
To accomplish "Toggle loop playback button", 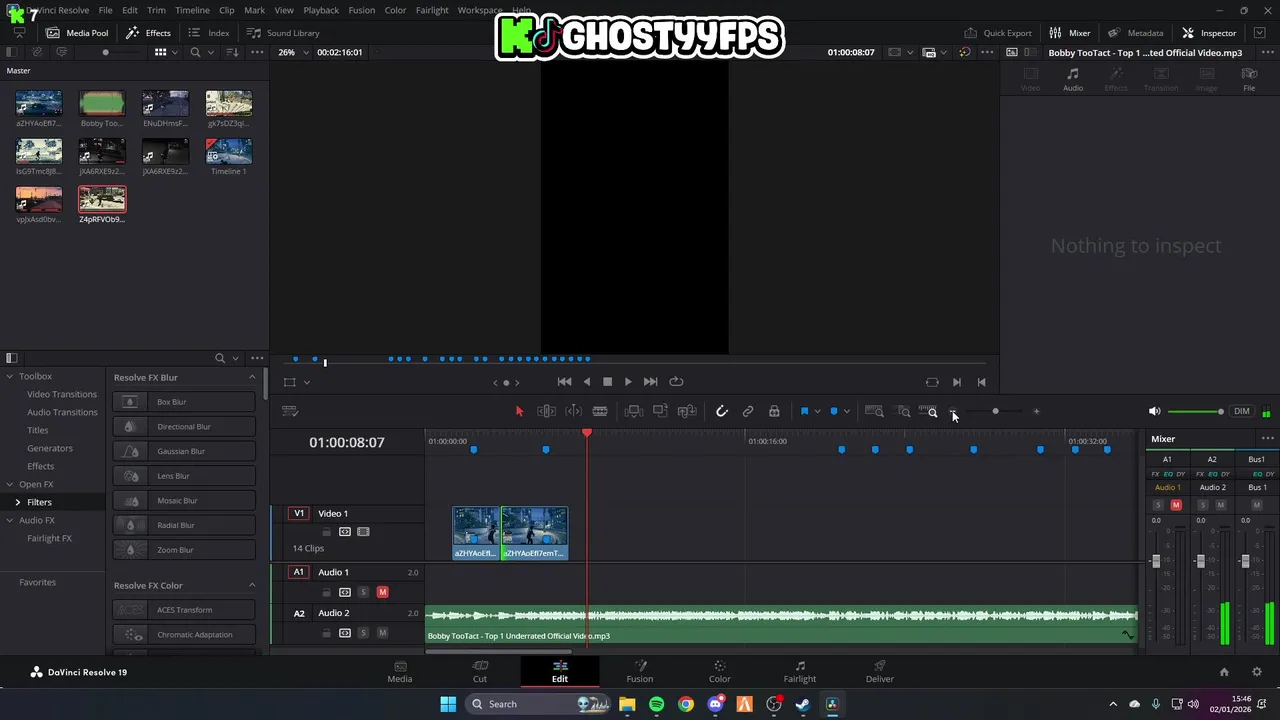I will [x=676, y=381].
